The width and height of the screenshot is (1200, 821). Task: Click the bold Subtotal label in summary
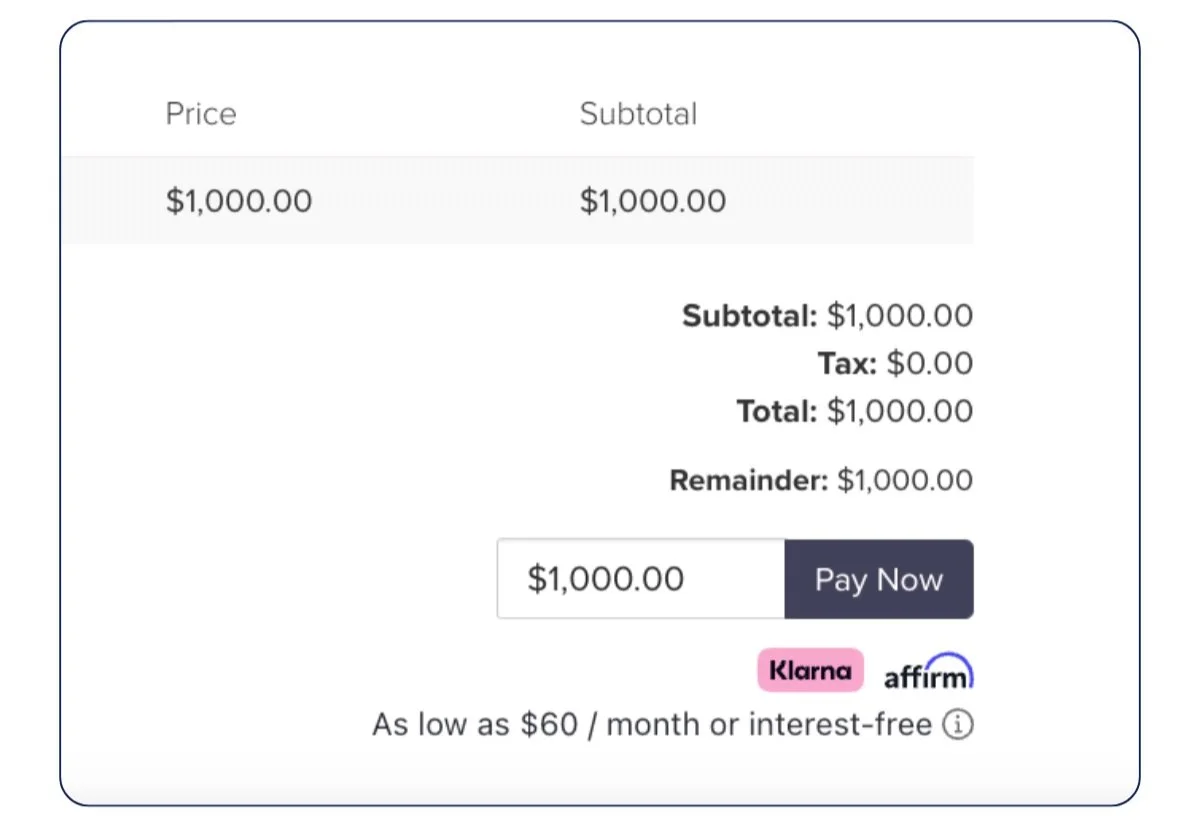pyautogui.click(x=750, y=317)
